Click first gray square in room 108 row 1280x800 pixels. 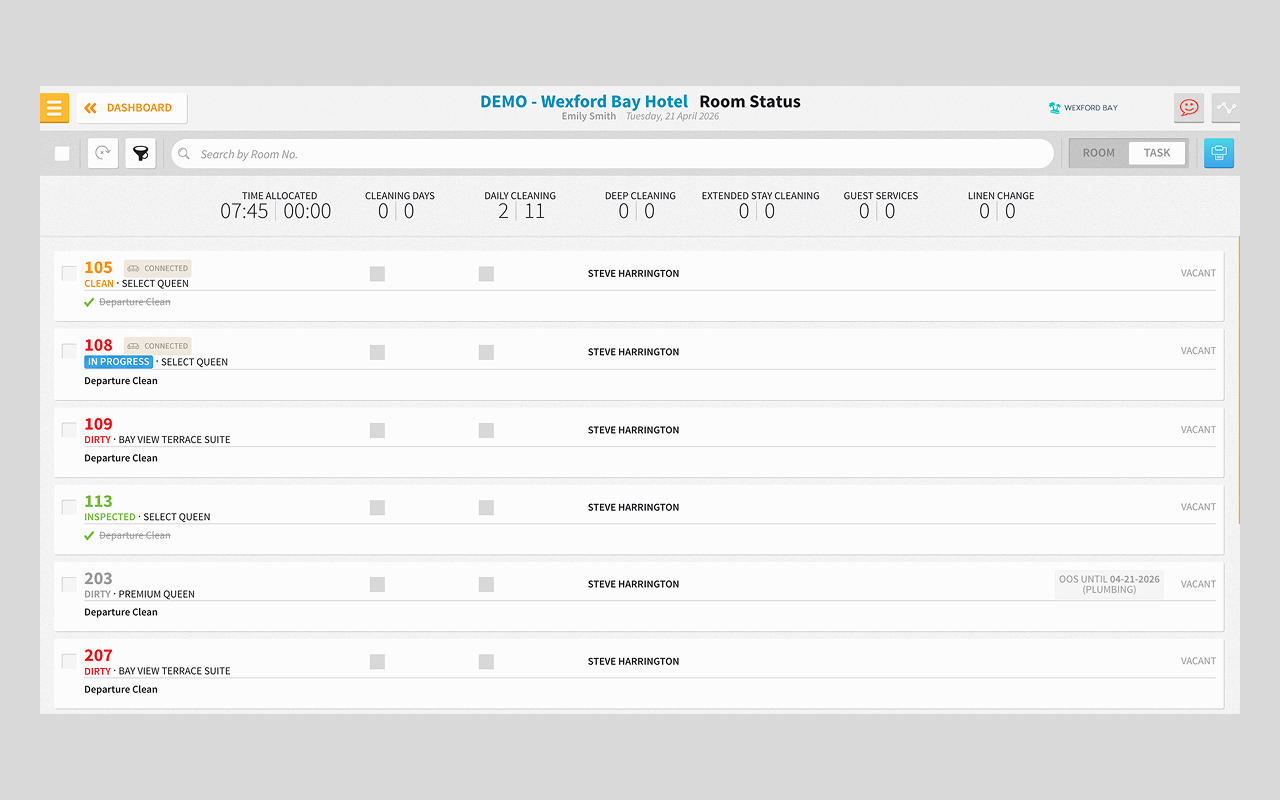tap(377, 352)
